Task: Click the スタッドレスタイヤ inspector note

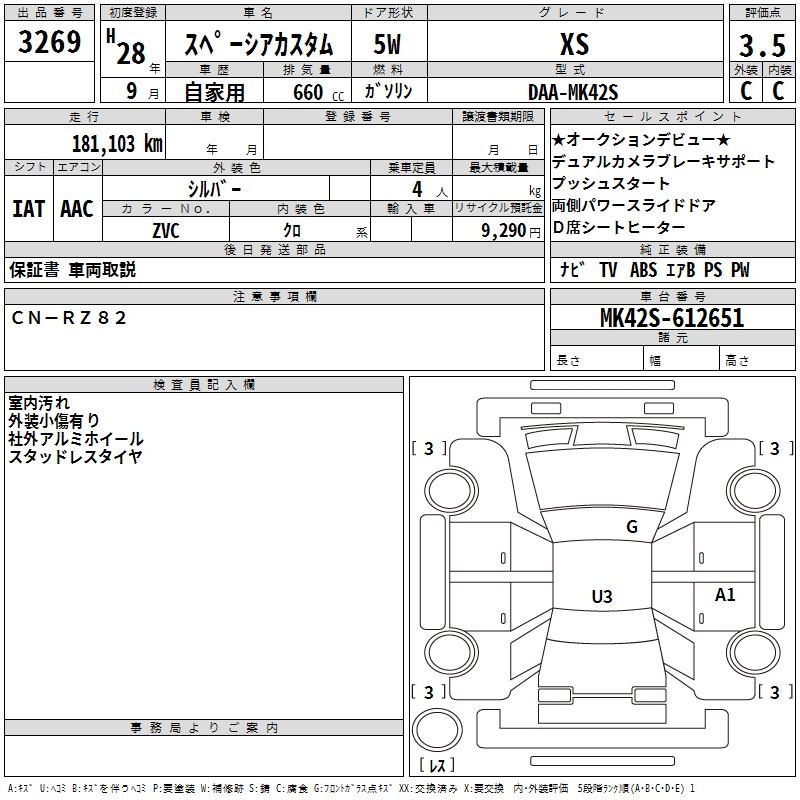Action: [x=75, y=456]
